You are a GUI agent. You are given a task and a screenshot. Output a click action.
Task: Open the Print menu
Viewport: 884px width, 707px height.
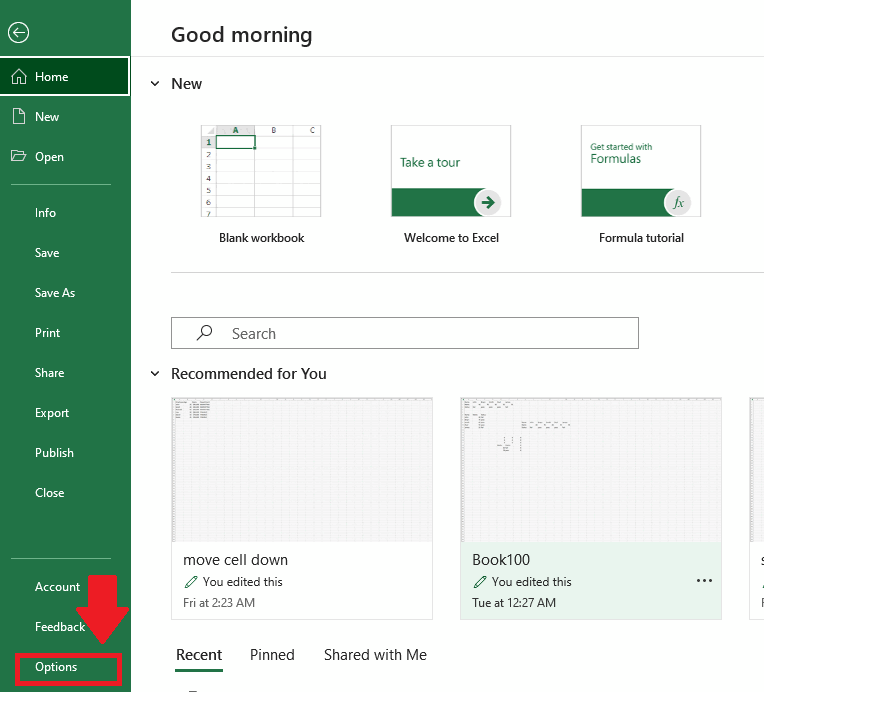click(x=47, y=332)
